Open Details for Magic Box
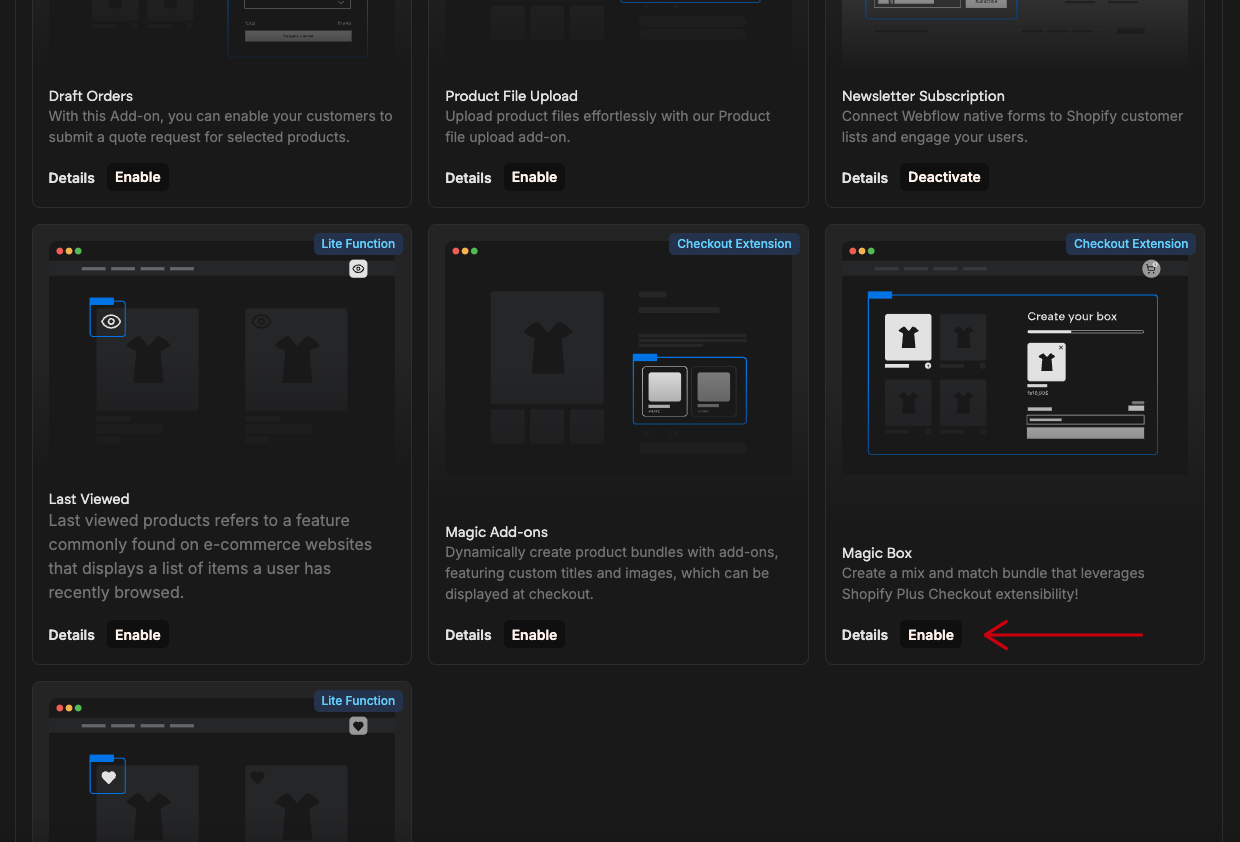Screen dimensions: 1240x842 pos(864,635)
